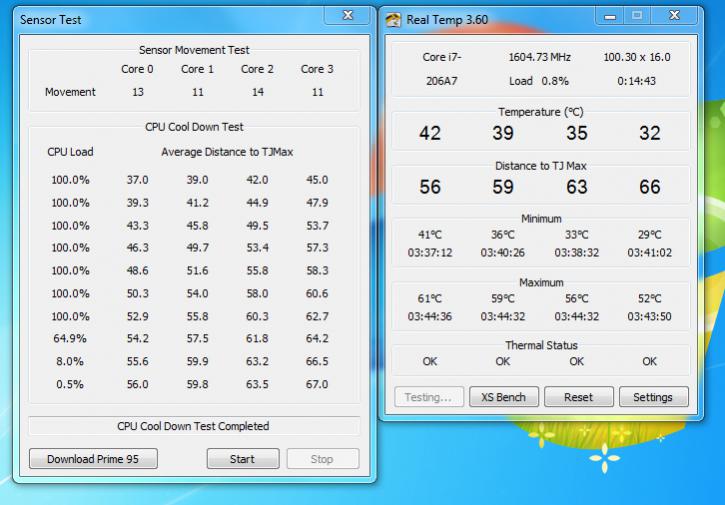The width and height of the screenshot is (725, 505).
Task: Reset Real Temp min/max values
Action: coord(578,397)
